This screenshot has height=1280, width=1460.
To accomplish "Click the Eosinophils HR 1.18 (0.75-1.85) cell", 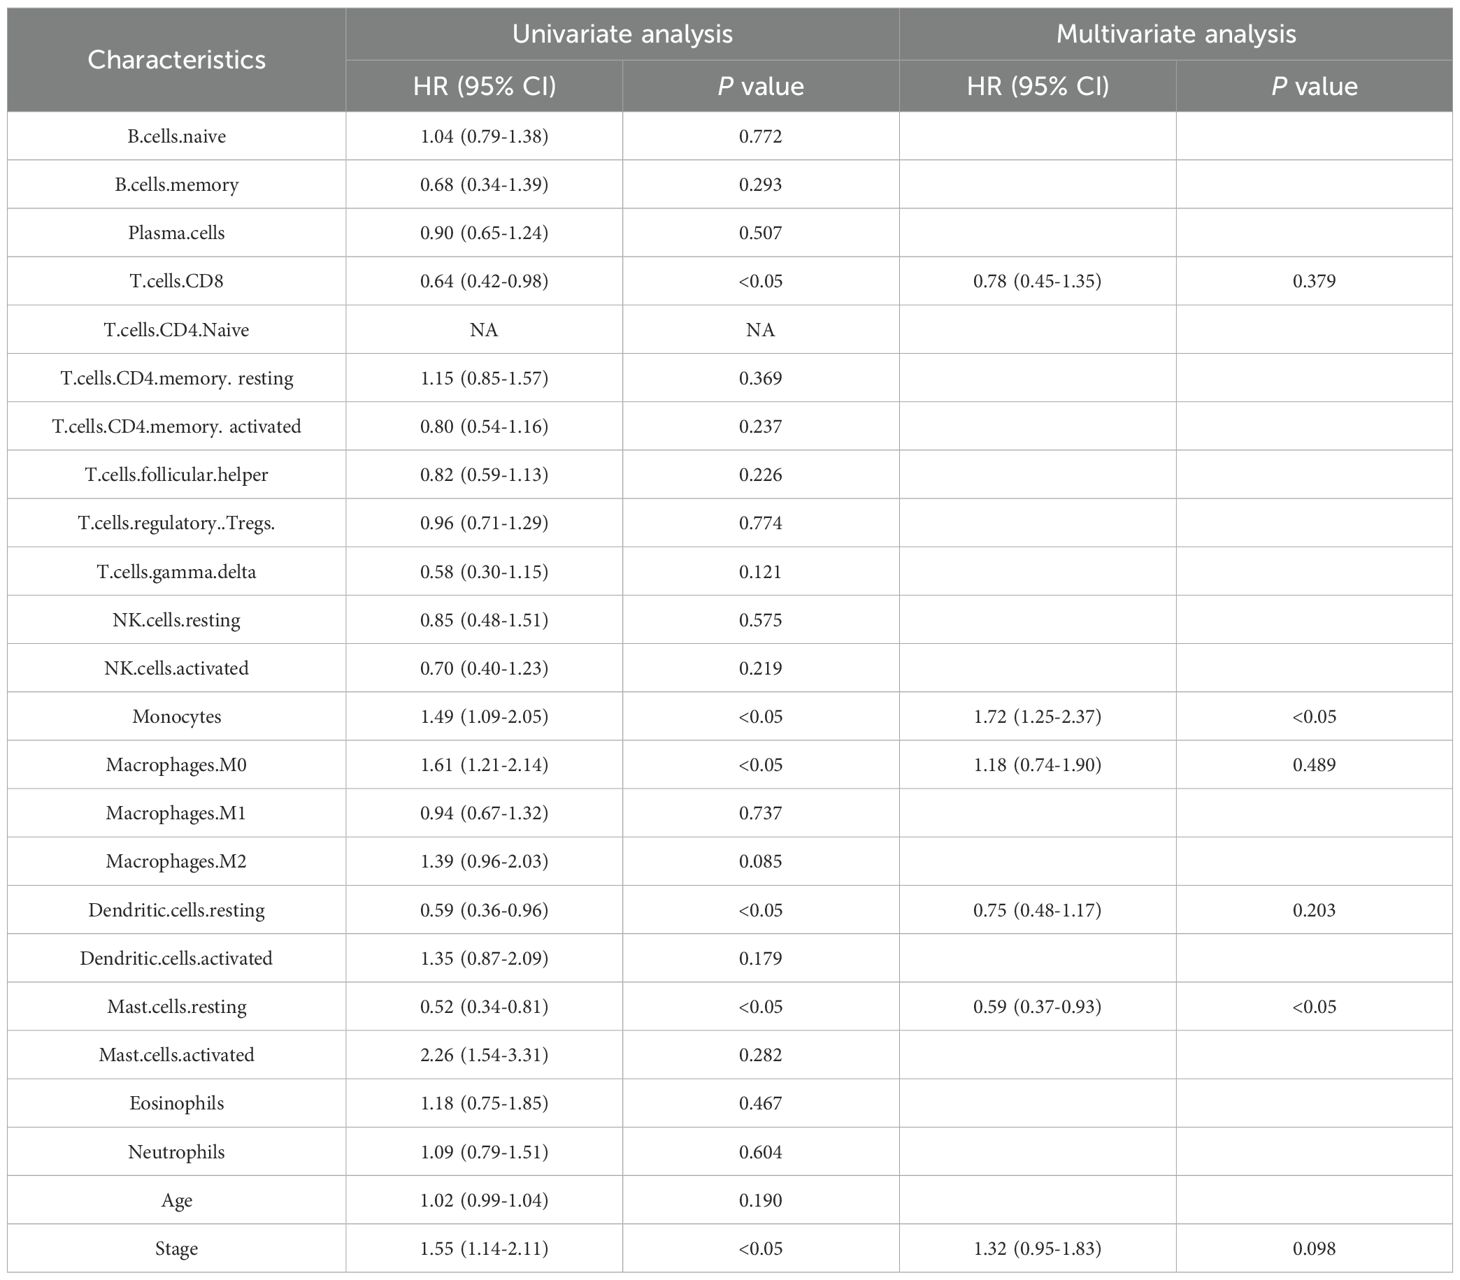I will tap(484, 1104).
